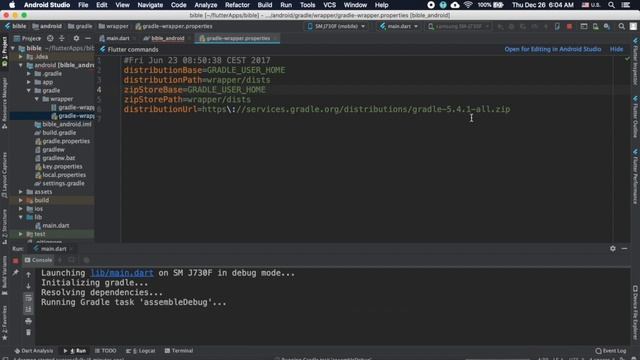Open the Terminal tool window
Viewport: 640px width, 360px height.
click(179, 351)
